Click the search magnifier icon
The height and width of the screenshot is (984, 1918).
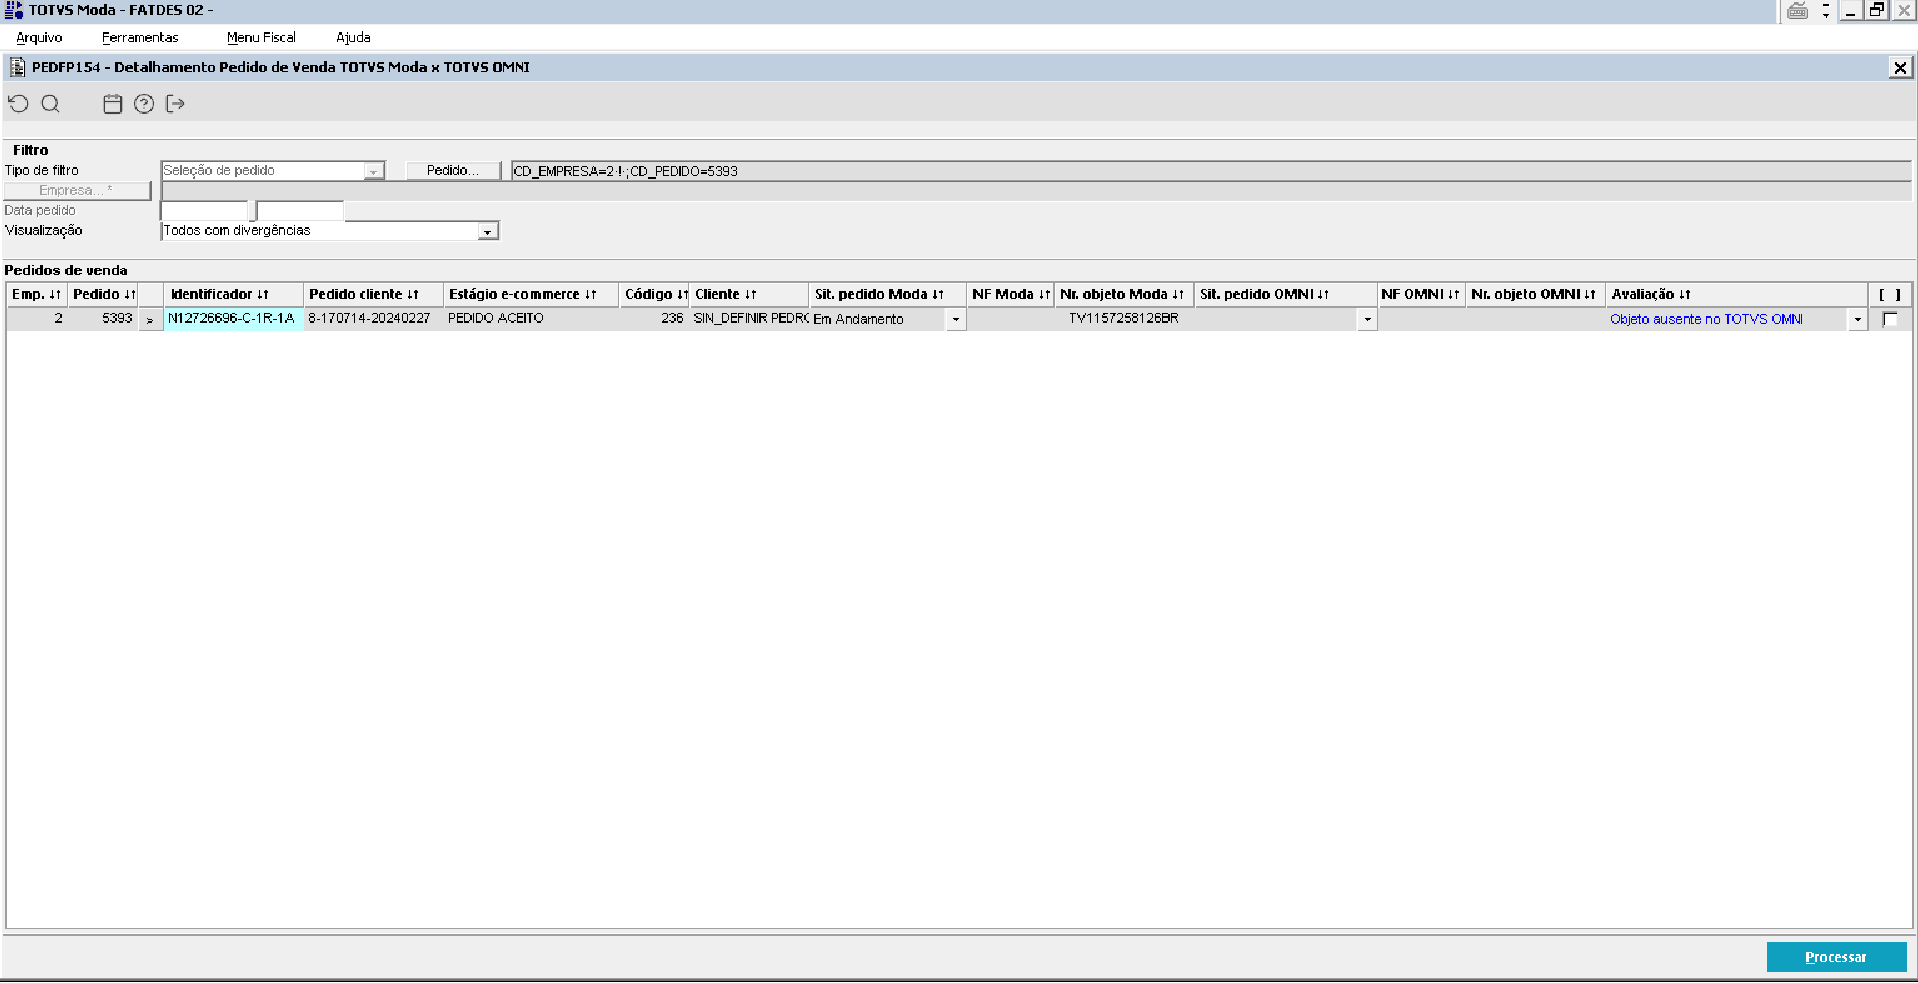(x=51, y=104)
